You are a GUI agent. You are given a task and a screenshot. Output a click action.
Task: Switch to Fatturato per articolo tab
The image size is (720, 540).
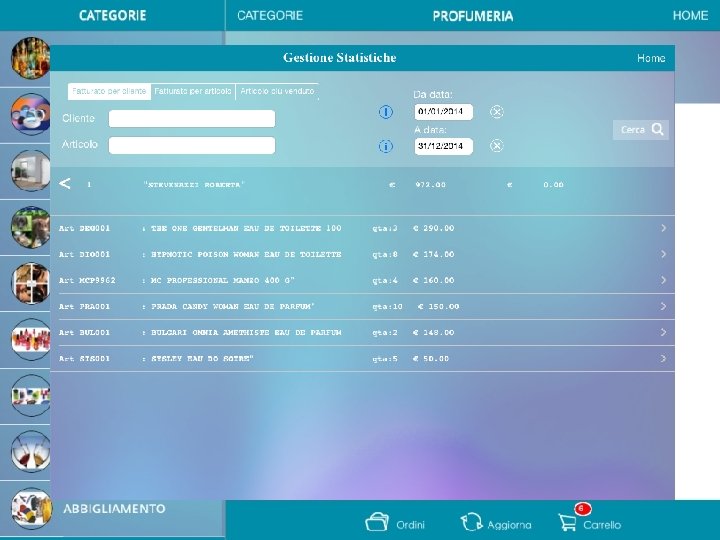point(193,91)
